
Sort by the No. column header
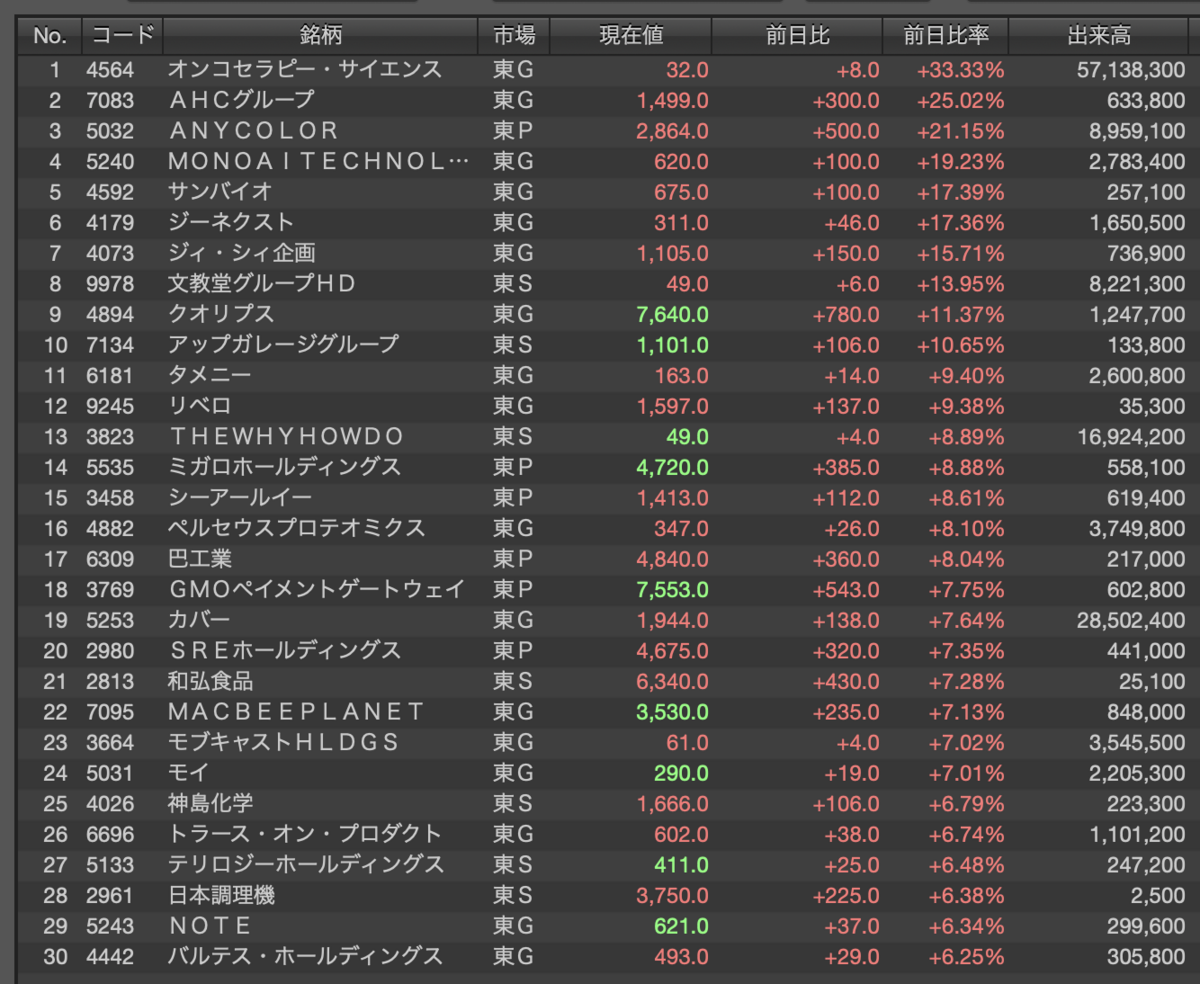point(49,36)
